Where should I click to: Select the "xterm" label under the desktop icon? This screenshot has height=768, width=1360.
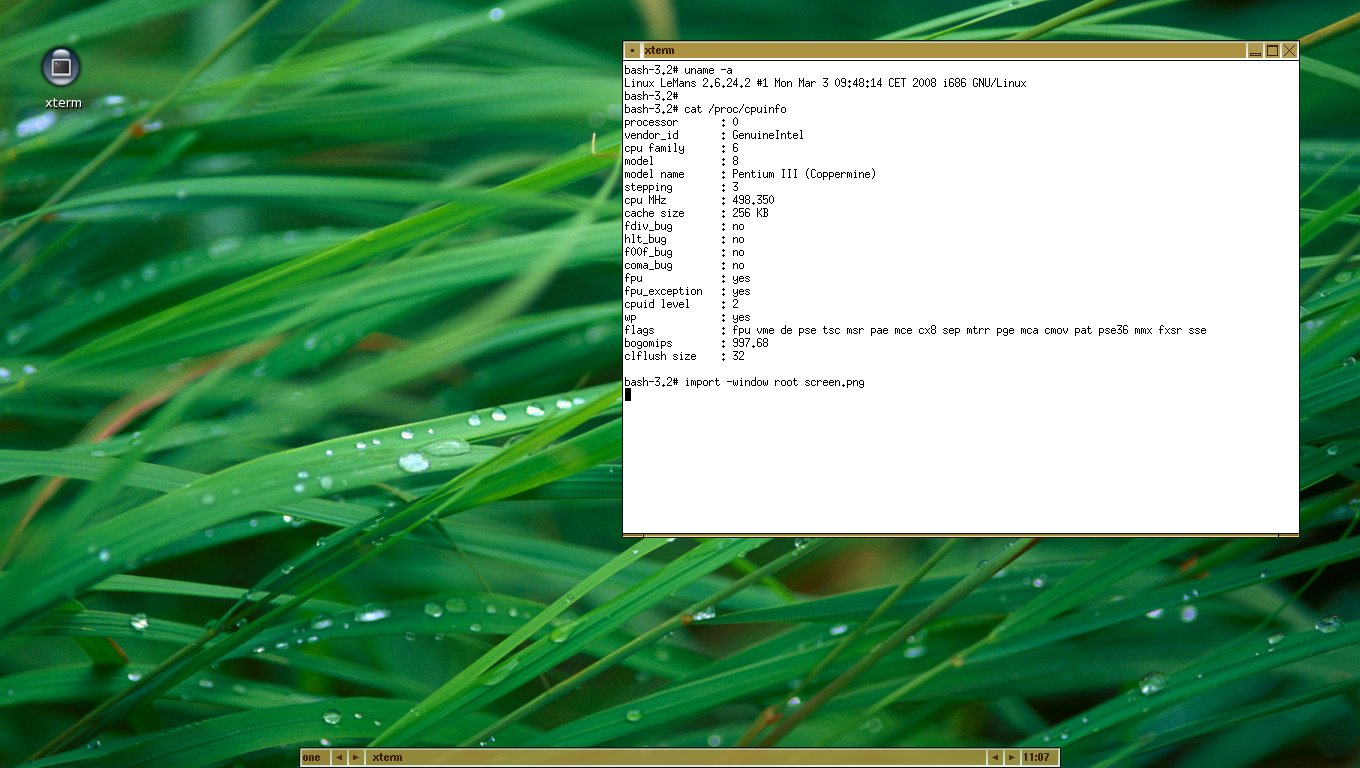pos(63,102)
